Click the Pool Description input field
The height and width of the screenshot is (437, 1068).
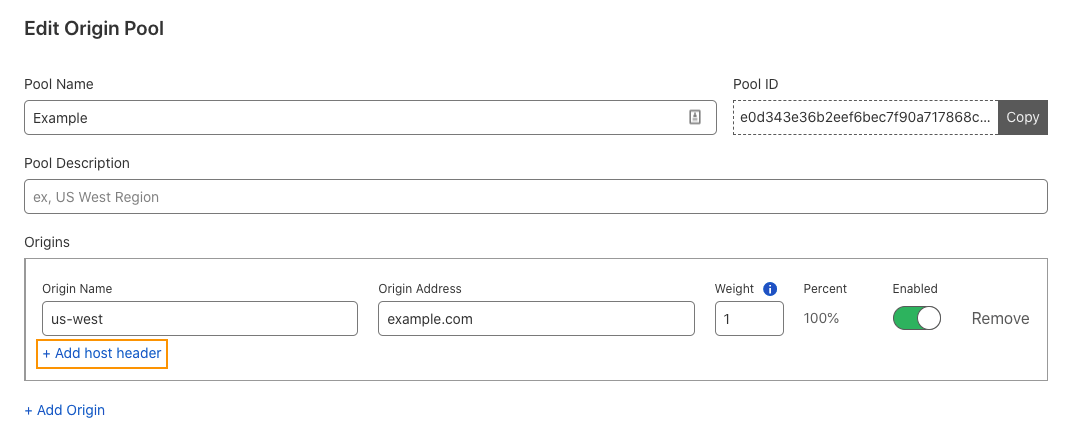(535, 197)
